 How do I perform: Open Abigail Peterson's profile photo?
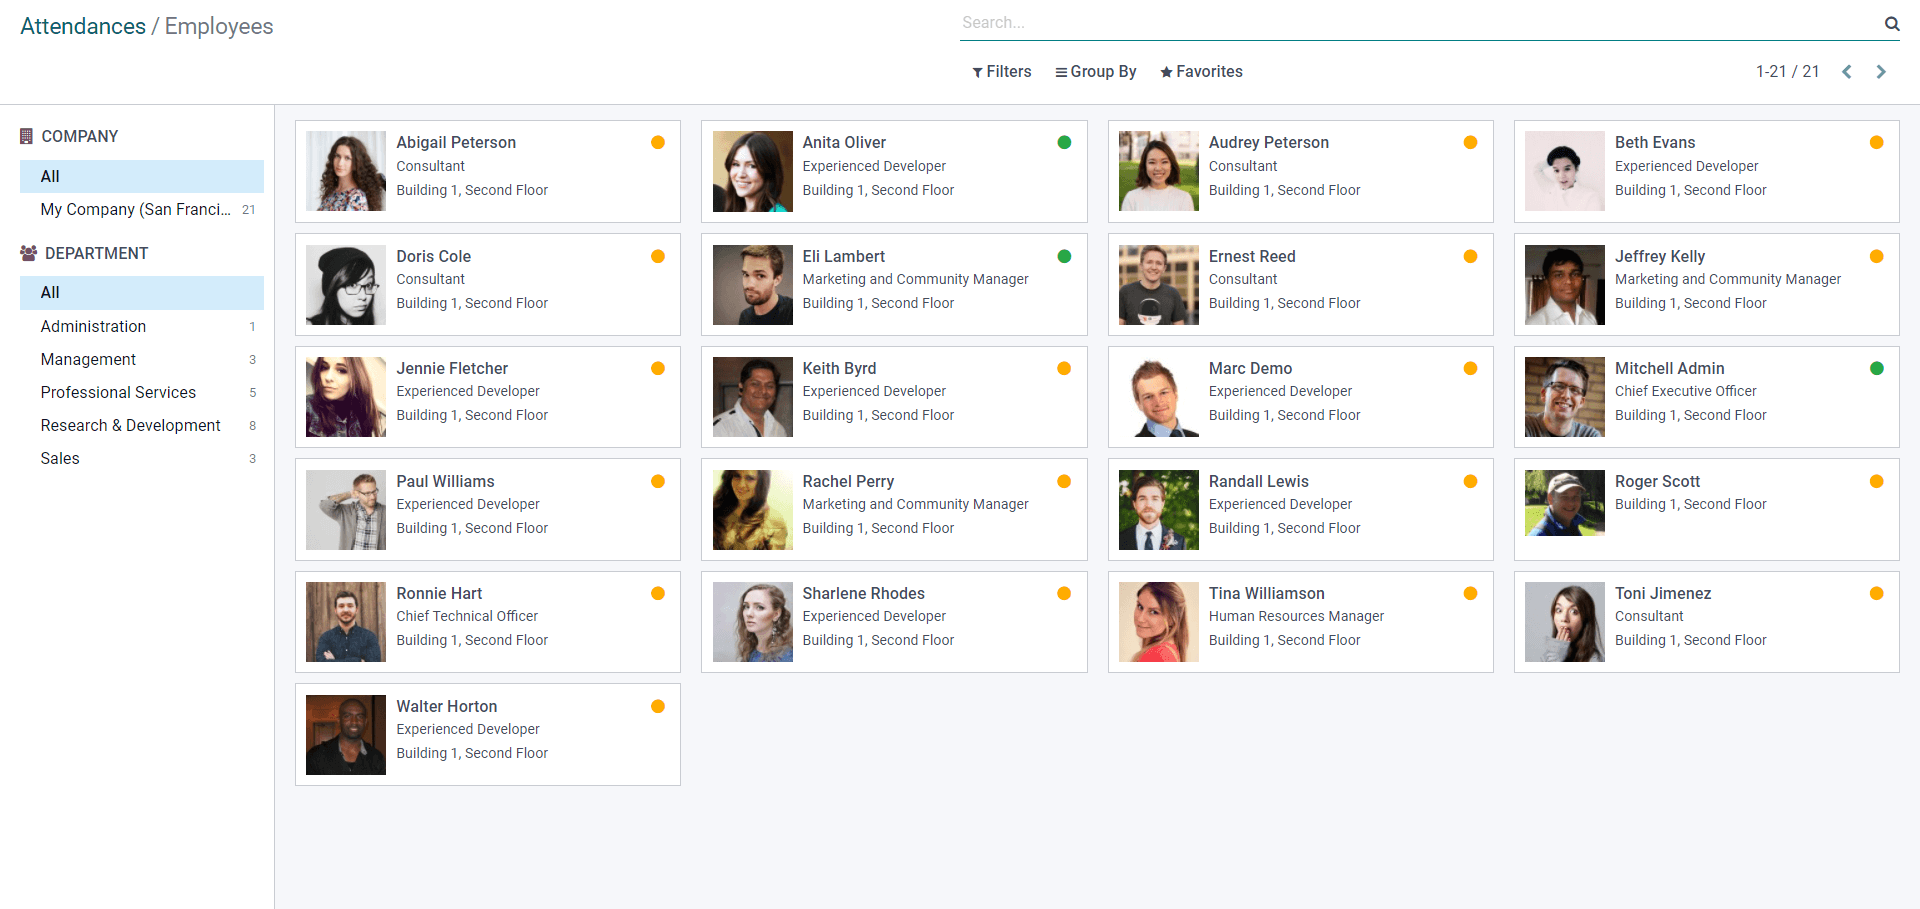click(346, 171)
